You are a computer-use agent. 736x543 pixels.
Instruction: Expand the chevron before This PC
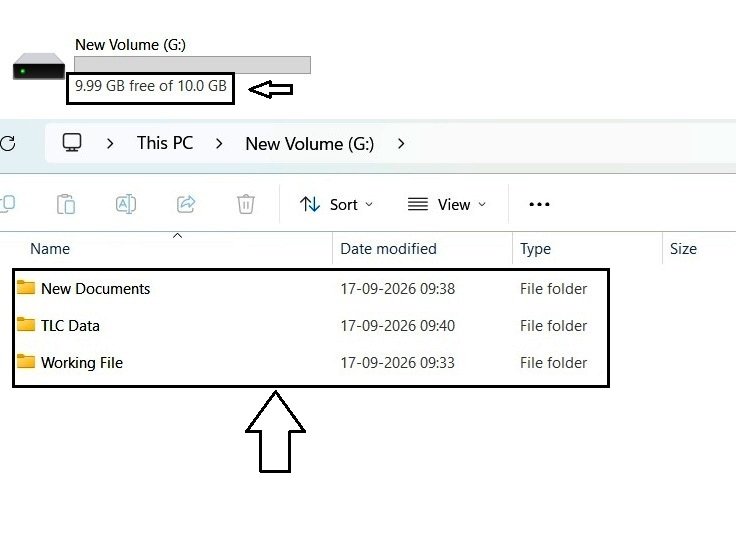pyautogui.click(x=110, y=144)
